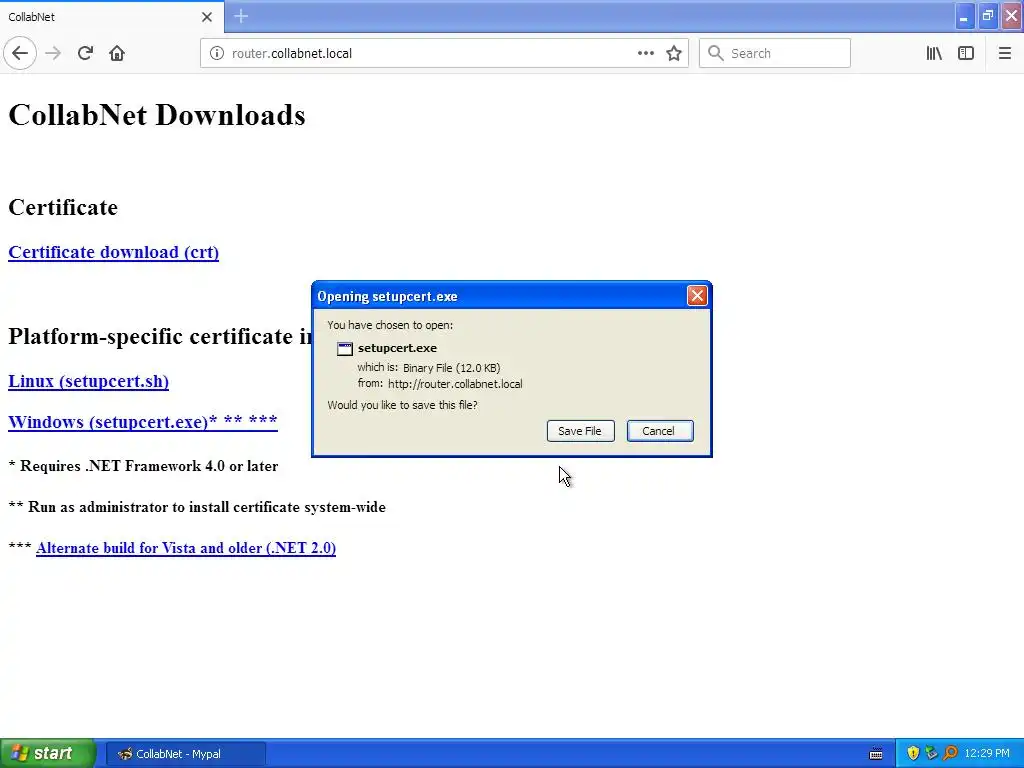
Task: Click the Run as administrator note text
Action: tap(197, 507)
